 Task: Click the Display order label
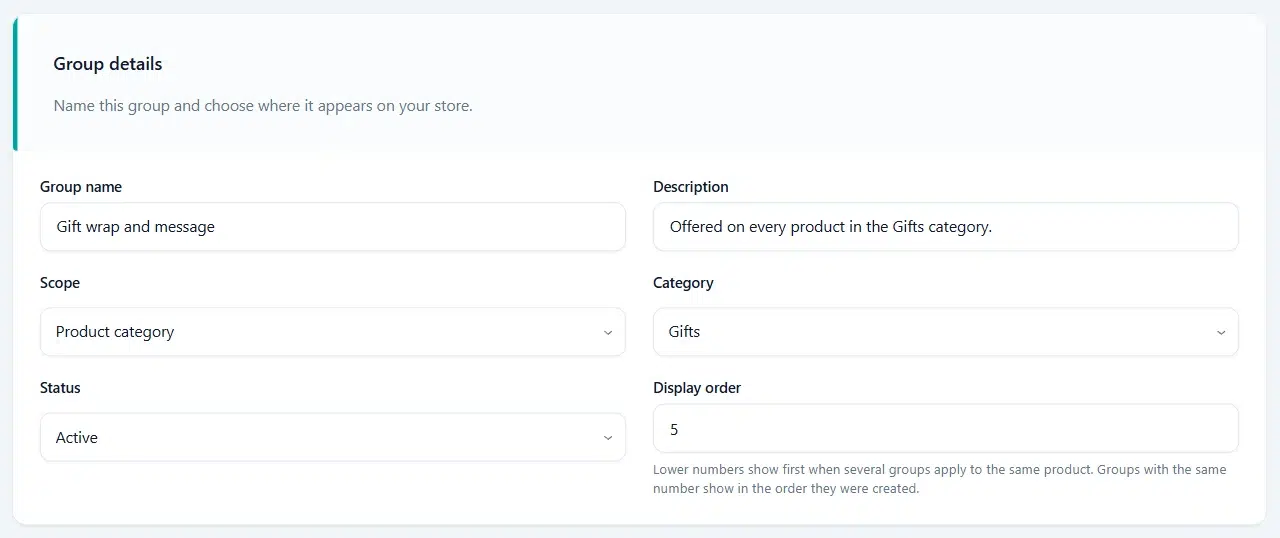click(697, 388)
